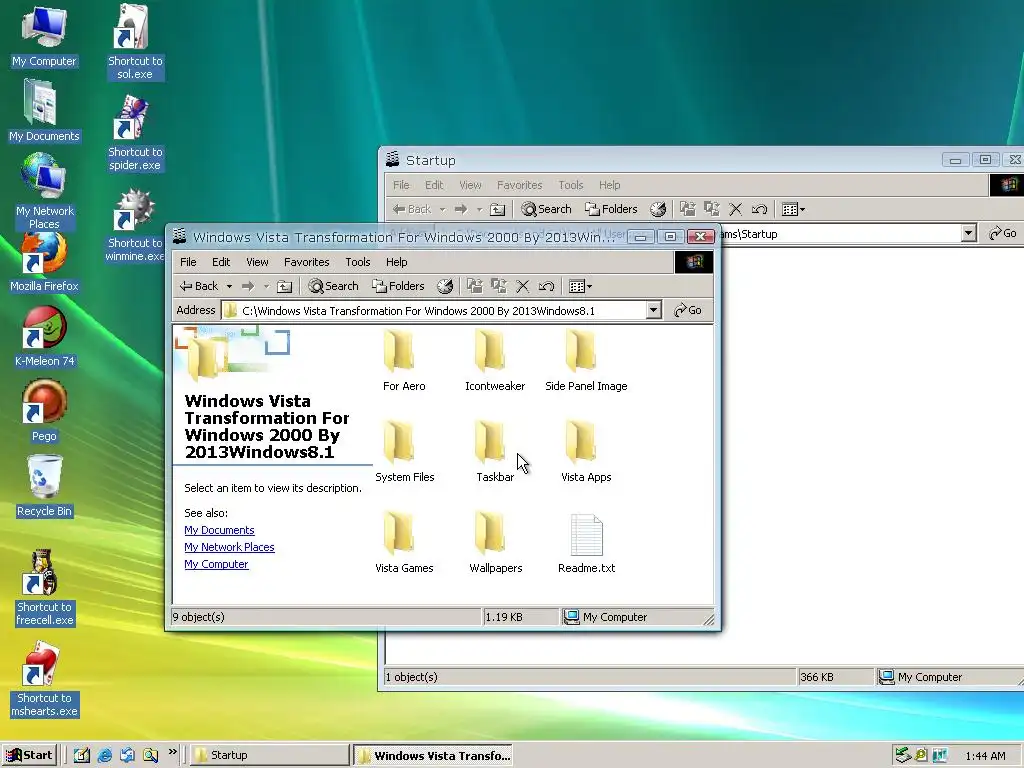Click Go next to front window address bar
The image size is (1024, 768).
pos(688,310)
